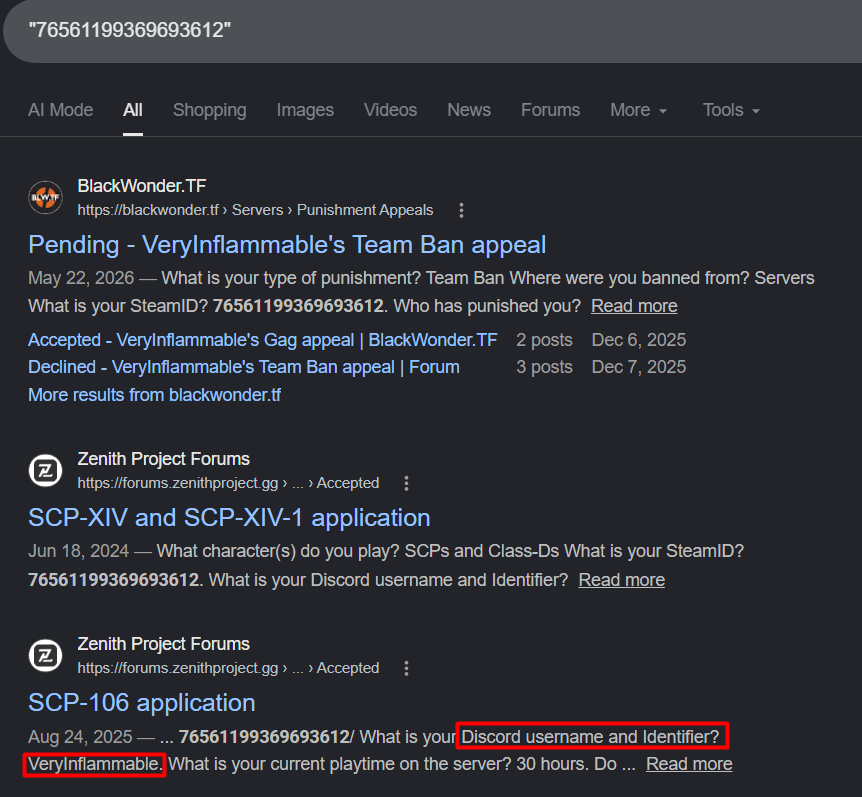
Task: Click the May 22, 2026 date text
Action: click(81, 278)
